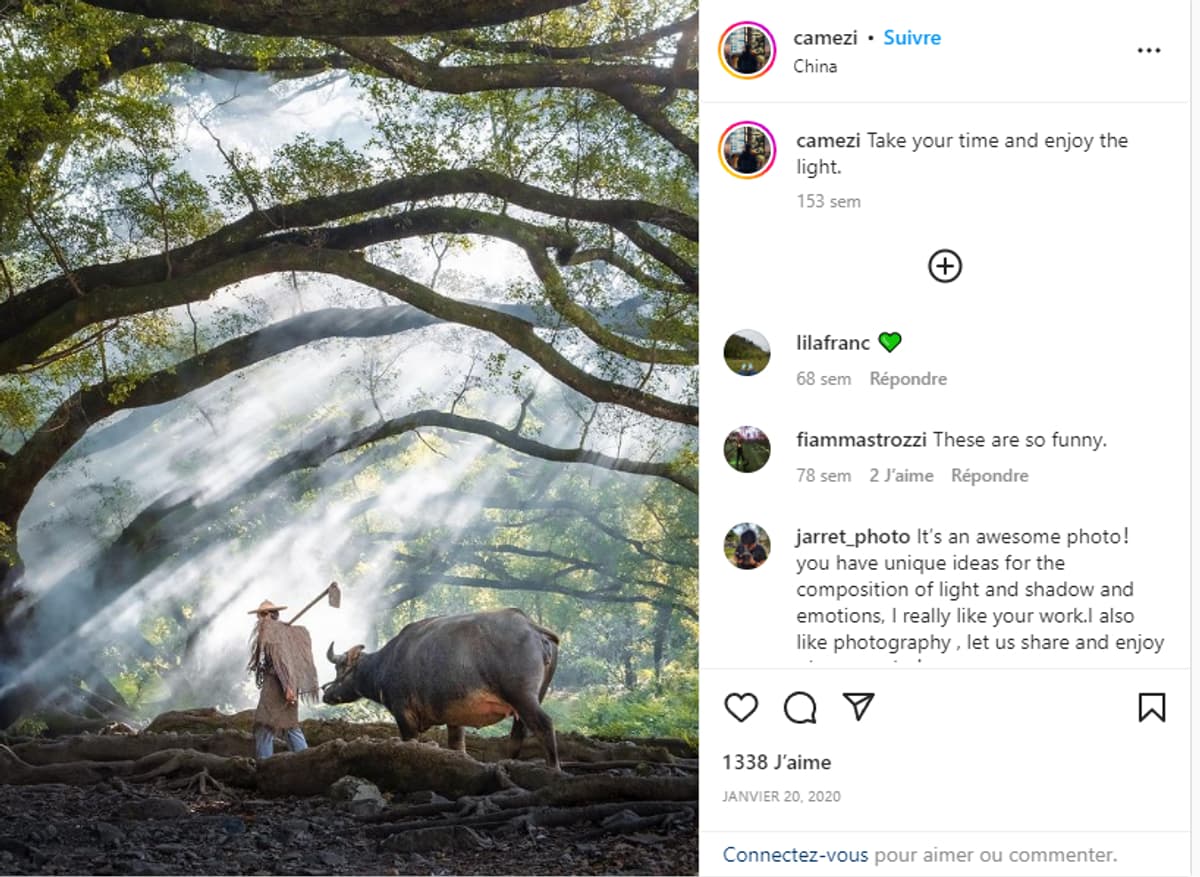The height and width of the screenshot is (877, 1200).
Task: Click the farmer and buffalo photo
Action: pyautogui.click(x=349, y=438)
